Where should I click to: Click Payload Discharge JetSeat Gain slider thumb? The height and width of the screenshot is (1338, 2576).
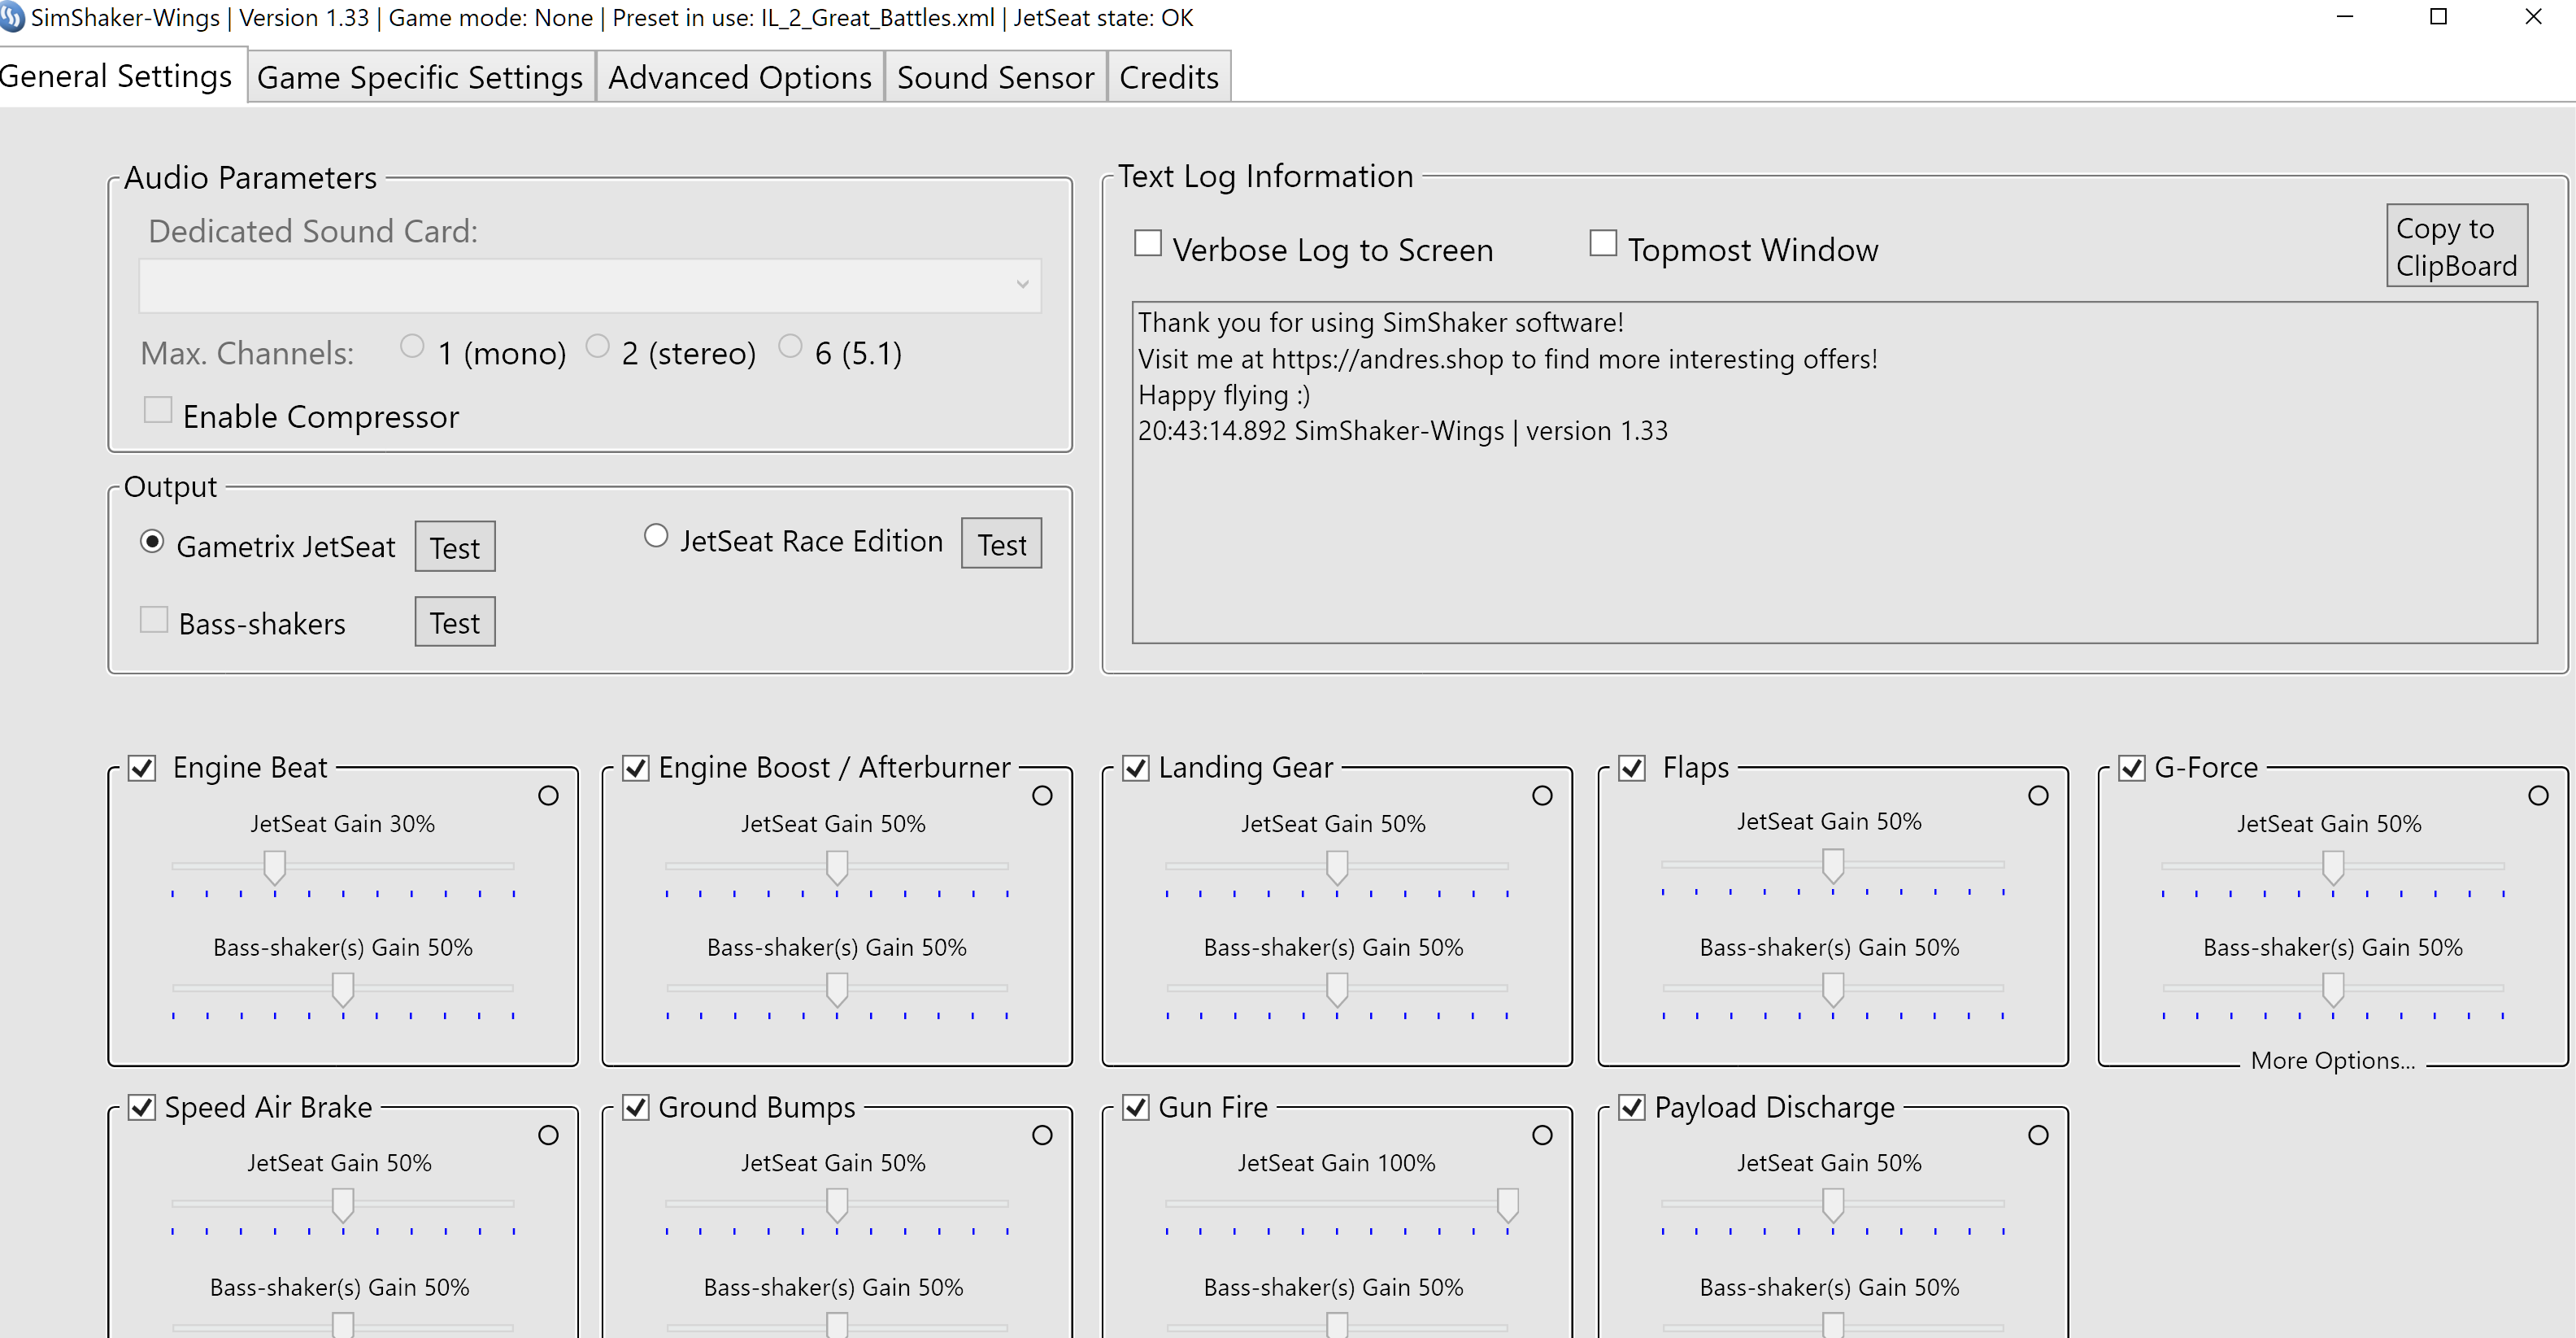point(1833,1205)
